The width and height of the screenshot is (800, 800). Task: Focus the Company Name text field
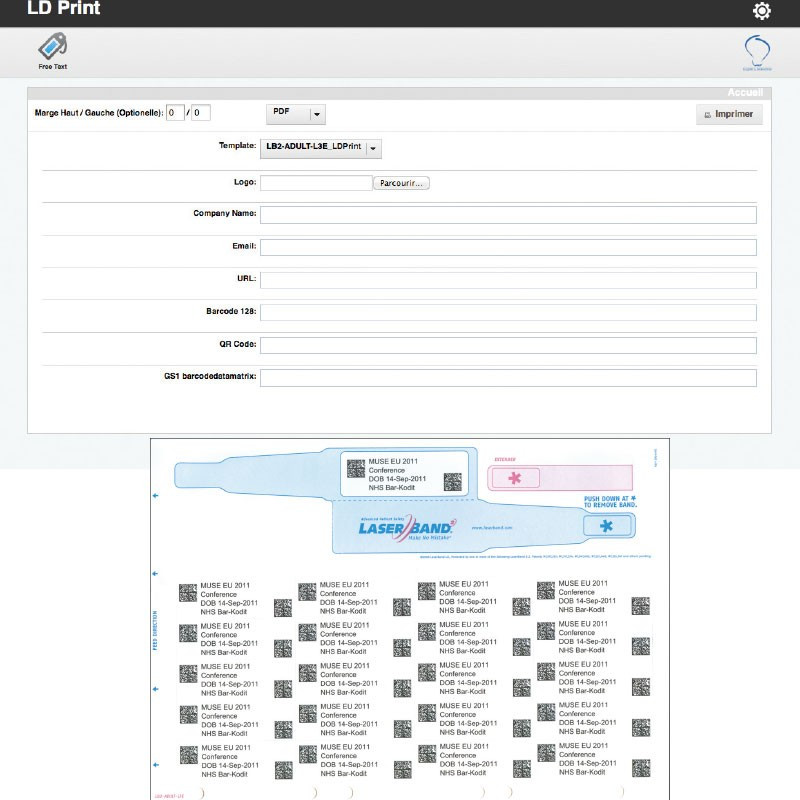click(508, 214)
